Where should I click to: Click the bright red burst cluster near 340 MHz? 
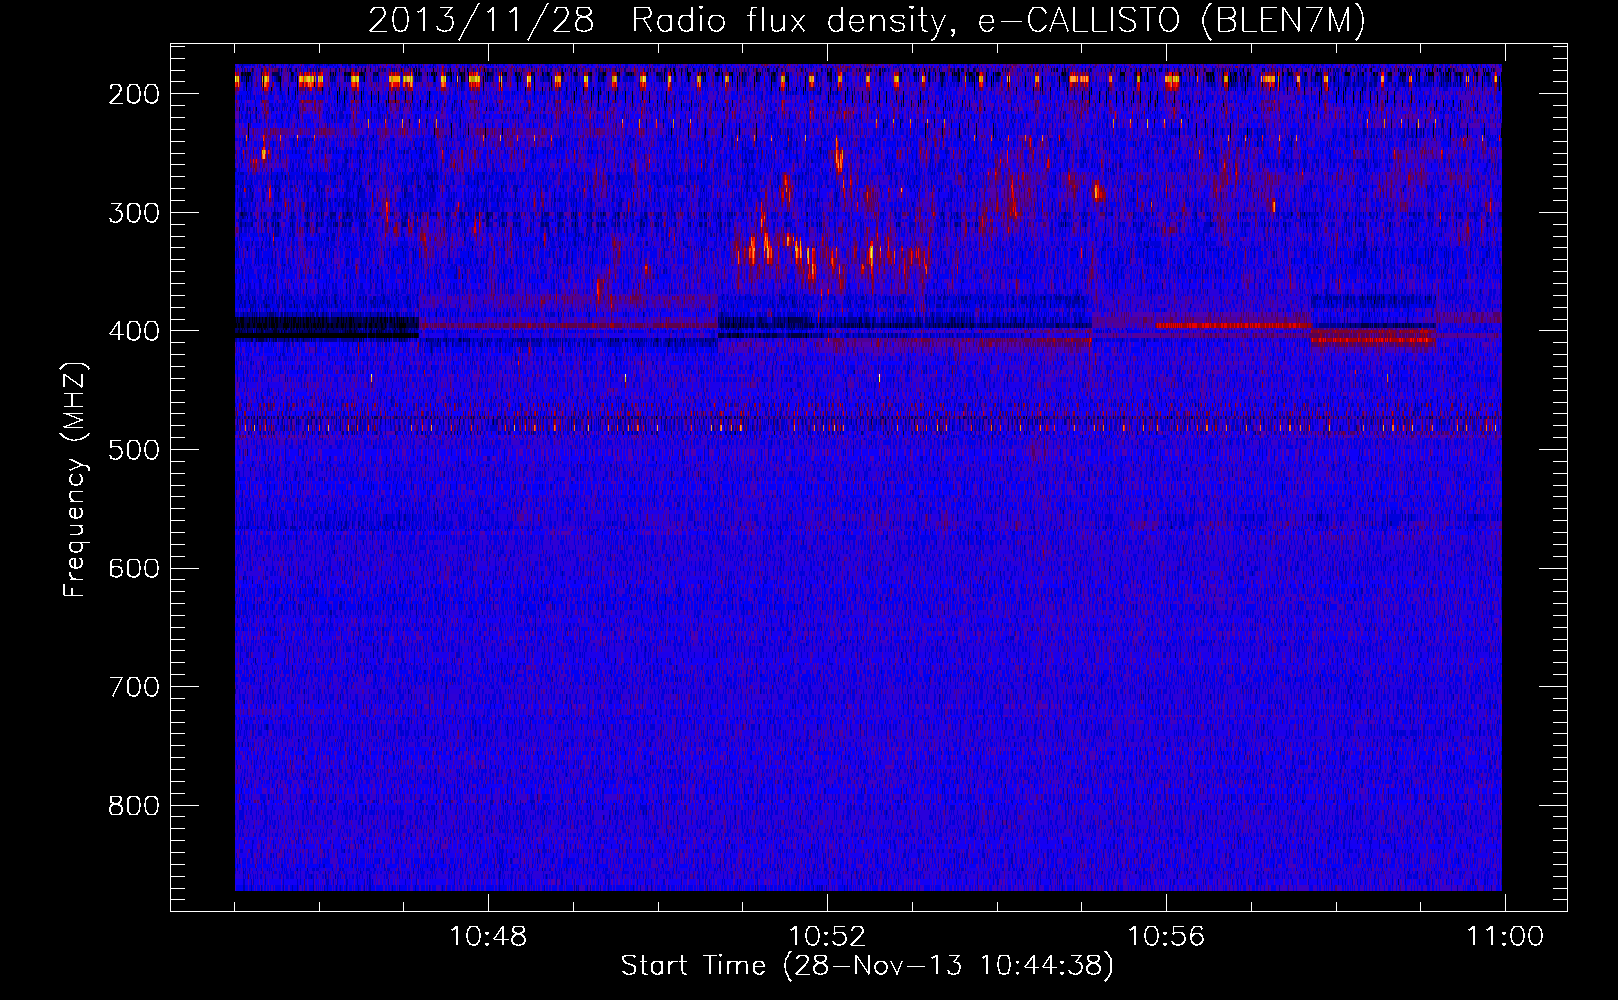(x=832, y=256)
